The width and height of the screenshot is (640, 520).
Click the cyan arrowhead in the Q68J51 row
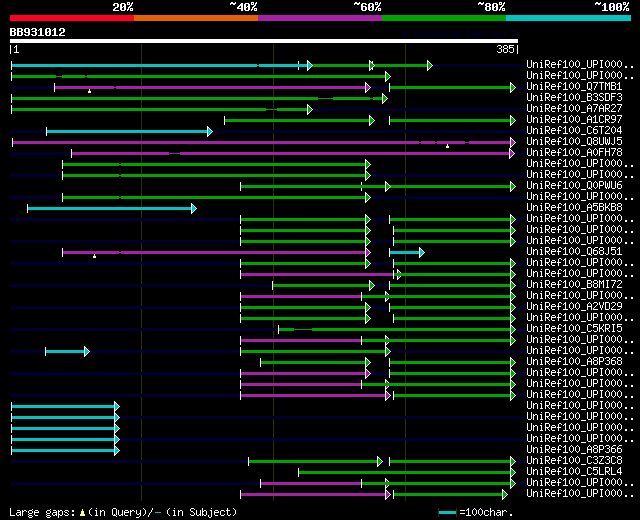click(x=421, y=252)
